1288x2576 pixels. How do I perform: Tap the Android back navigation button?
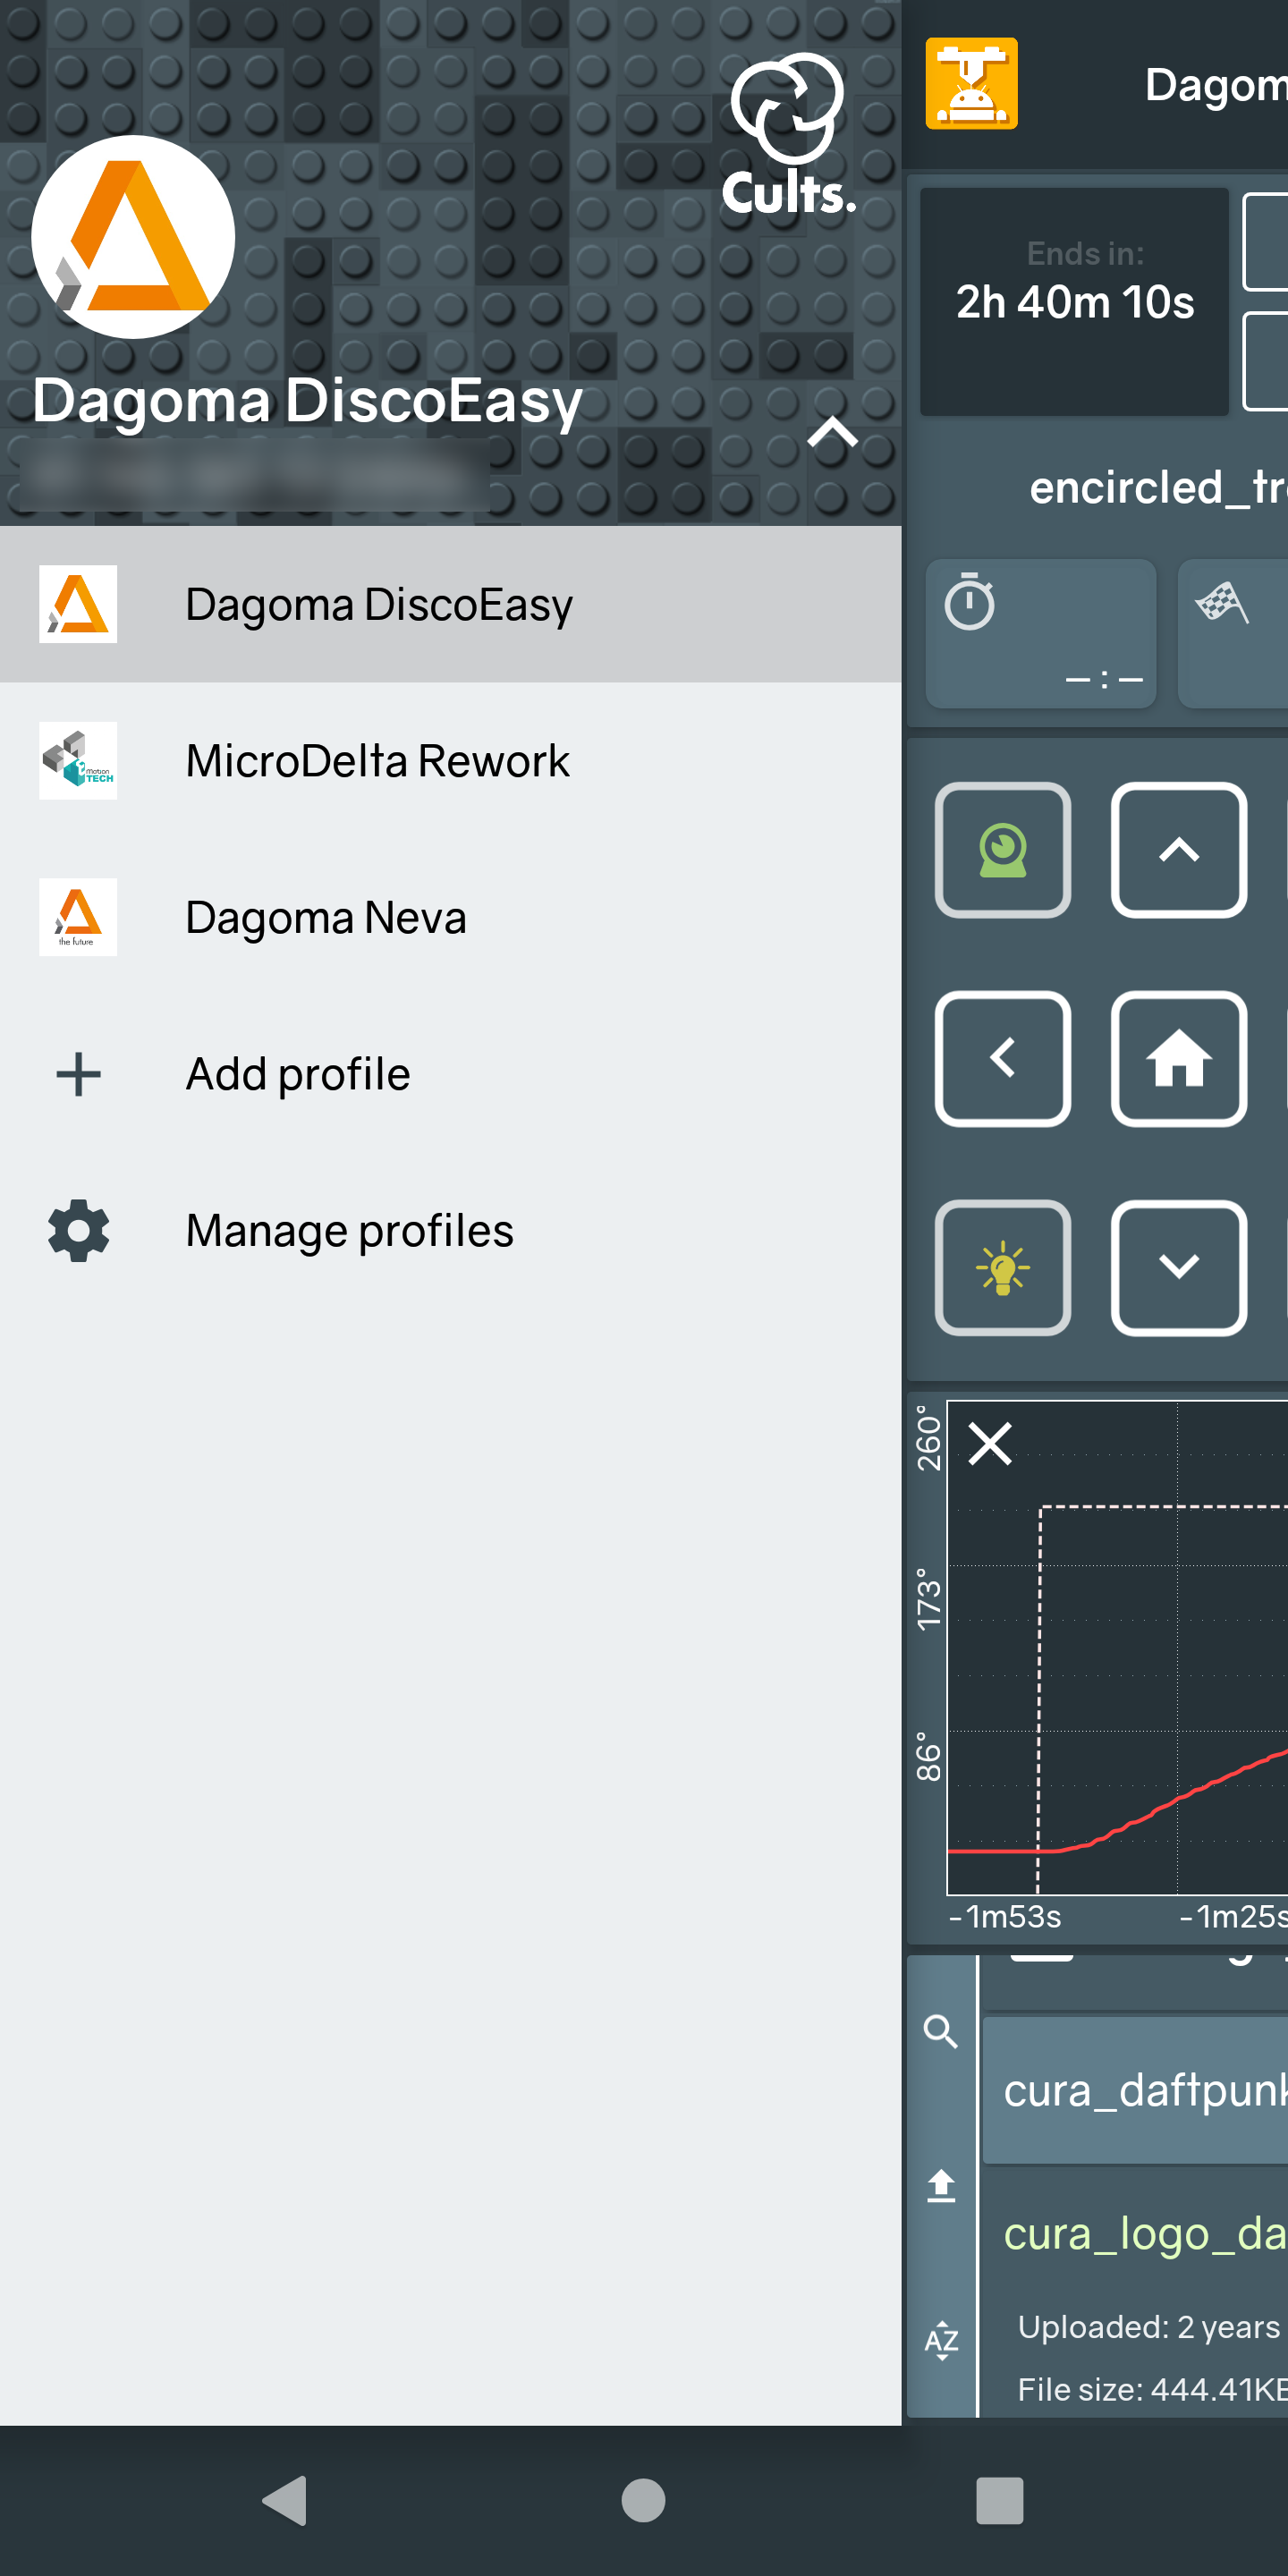tap(285, 2500)
